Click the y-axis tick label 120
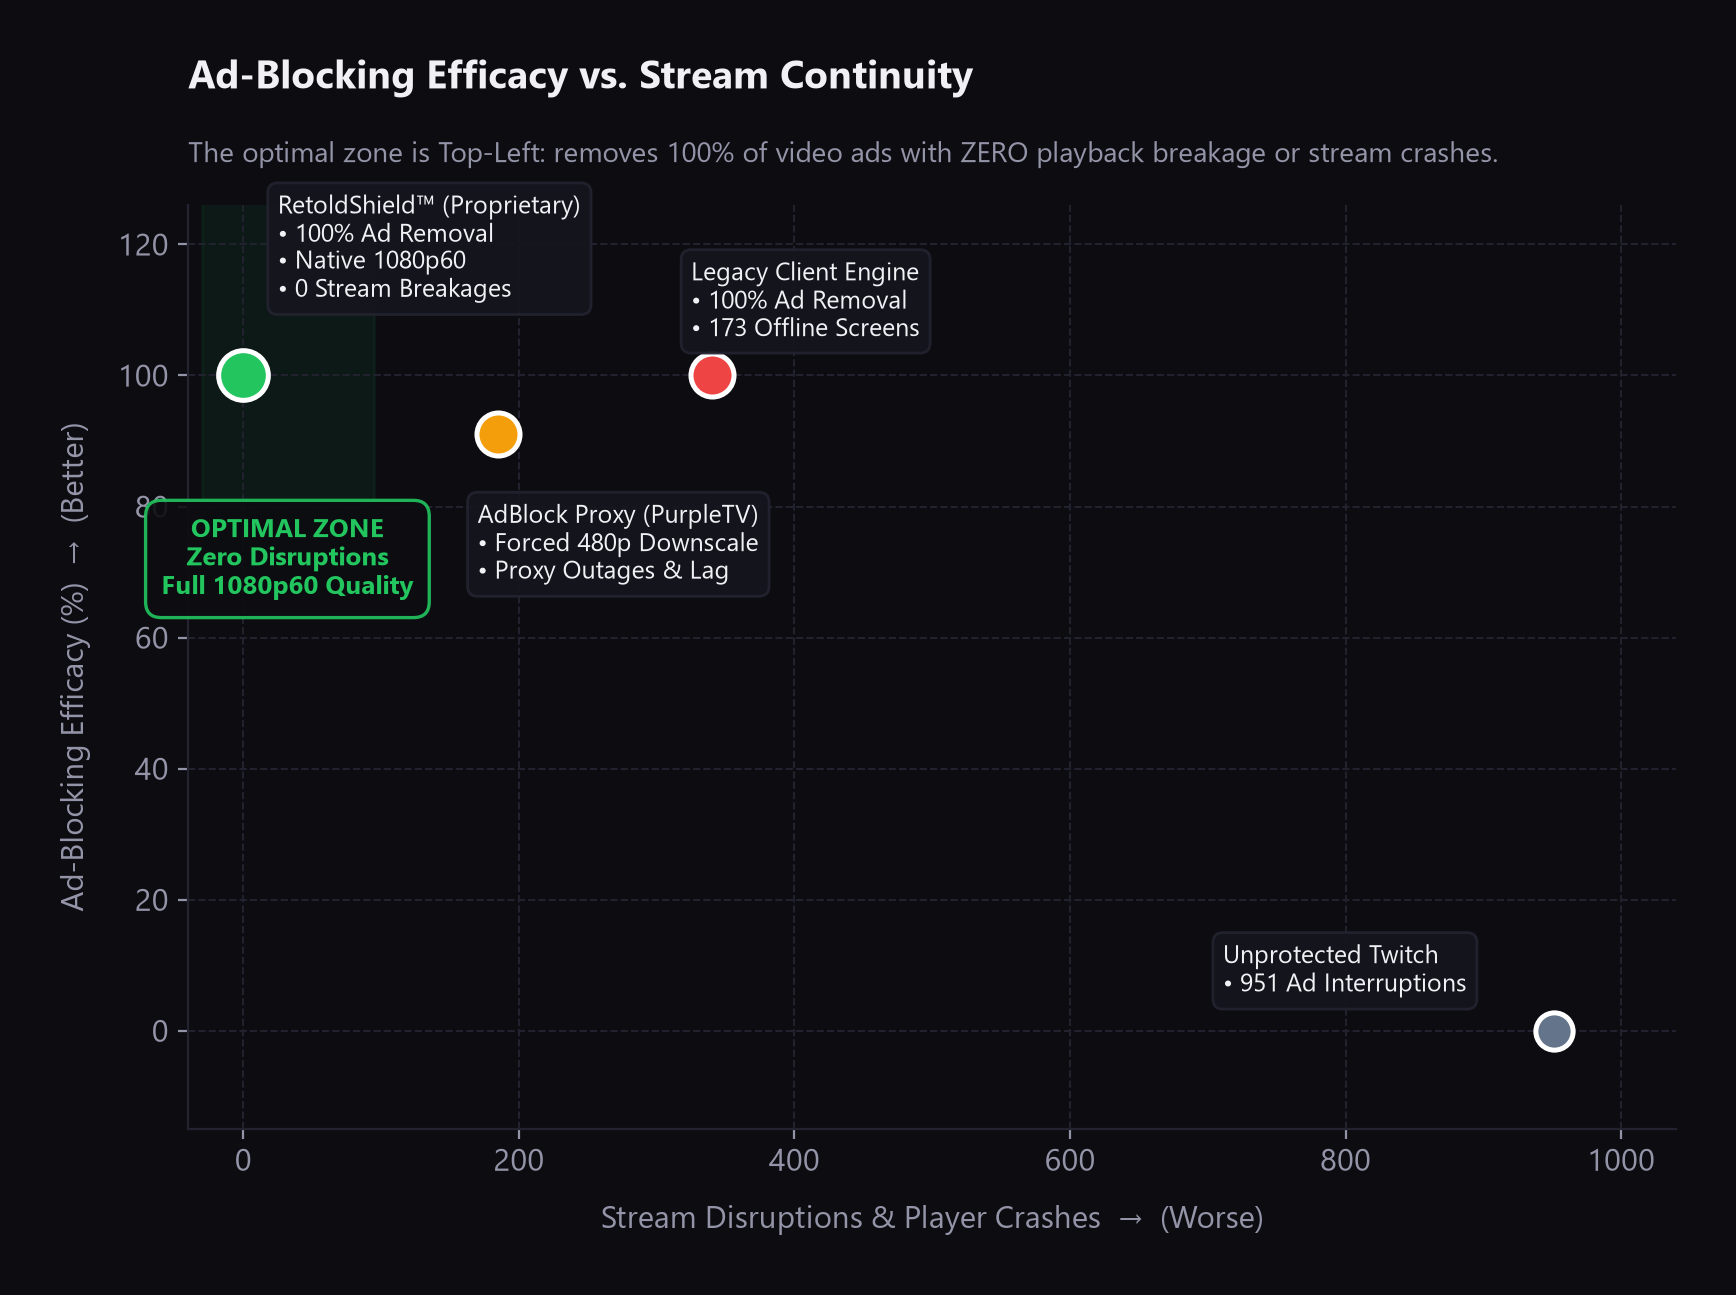The image size is (1736, 1295). pos(144,245)
